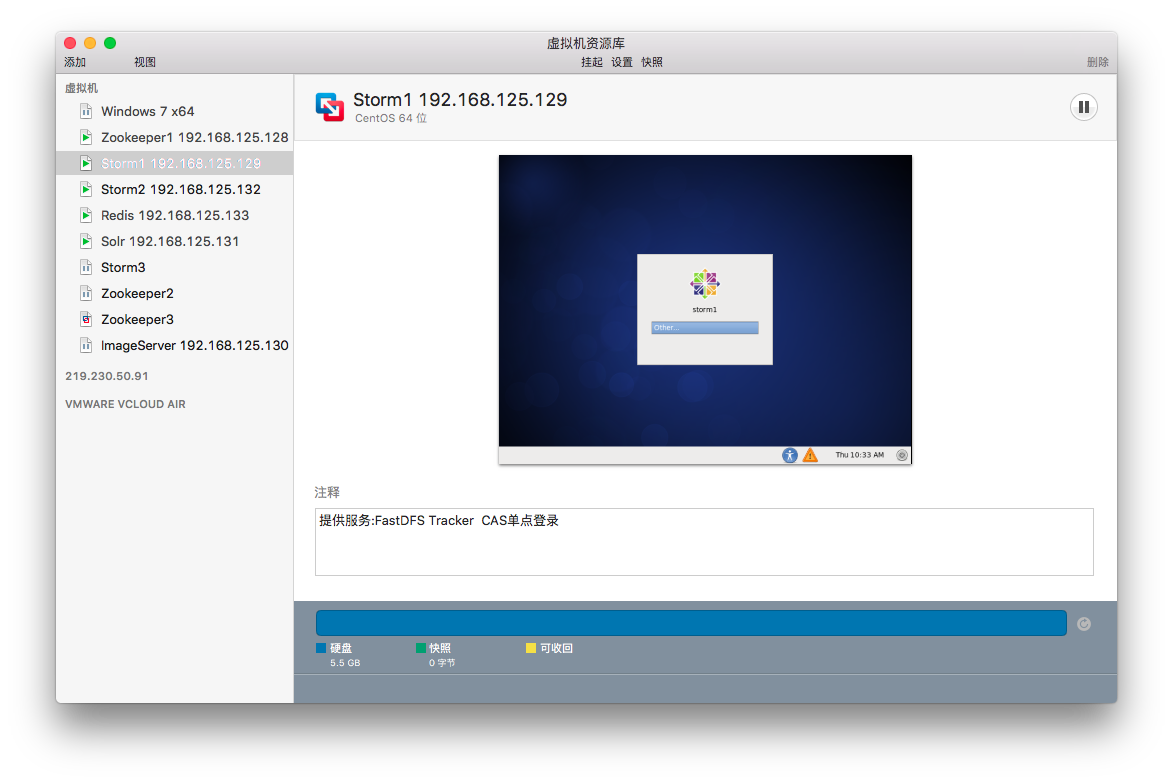
Task: Select the Solr 192.168.125.131 entry
Action: point(169,241)
